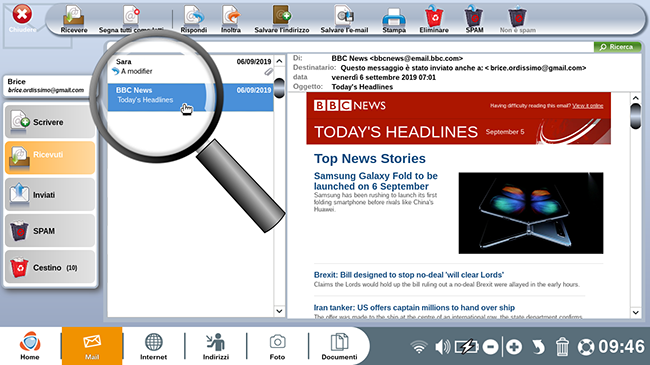
Task: Click the lifebuoy help icon
Action: coord(586,347)
